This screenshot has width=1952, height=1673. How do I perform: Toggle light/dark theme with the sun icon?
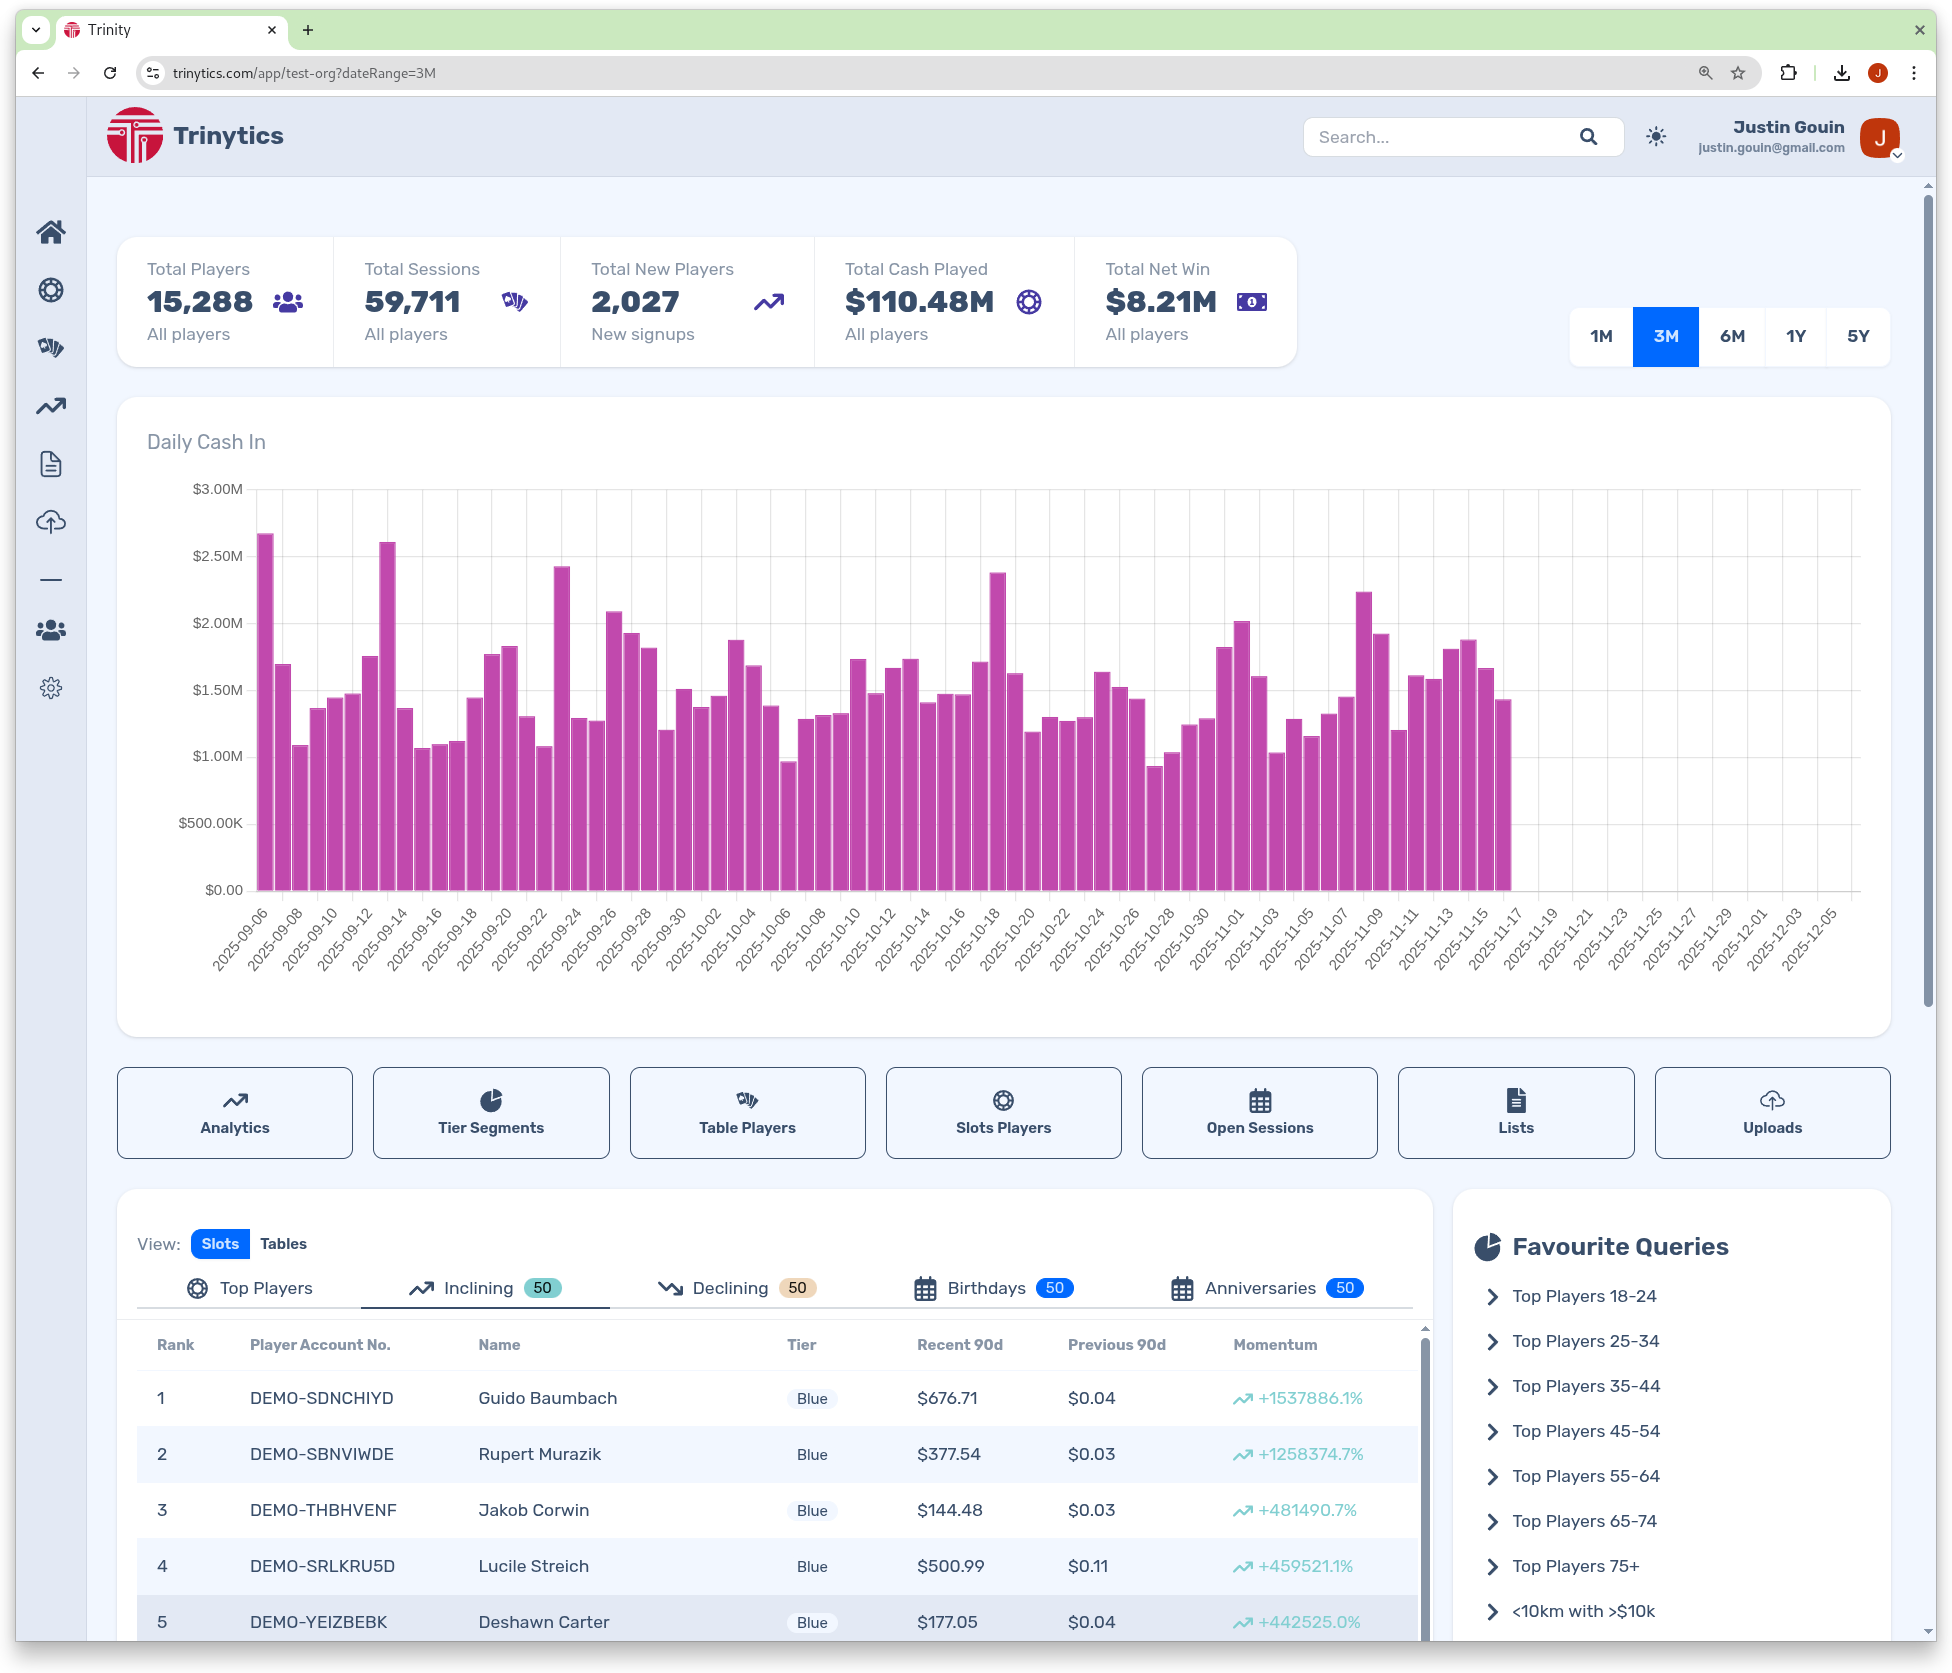coord(1656,136)
